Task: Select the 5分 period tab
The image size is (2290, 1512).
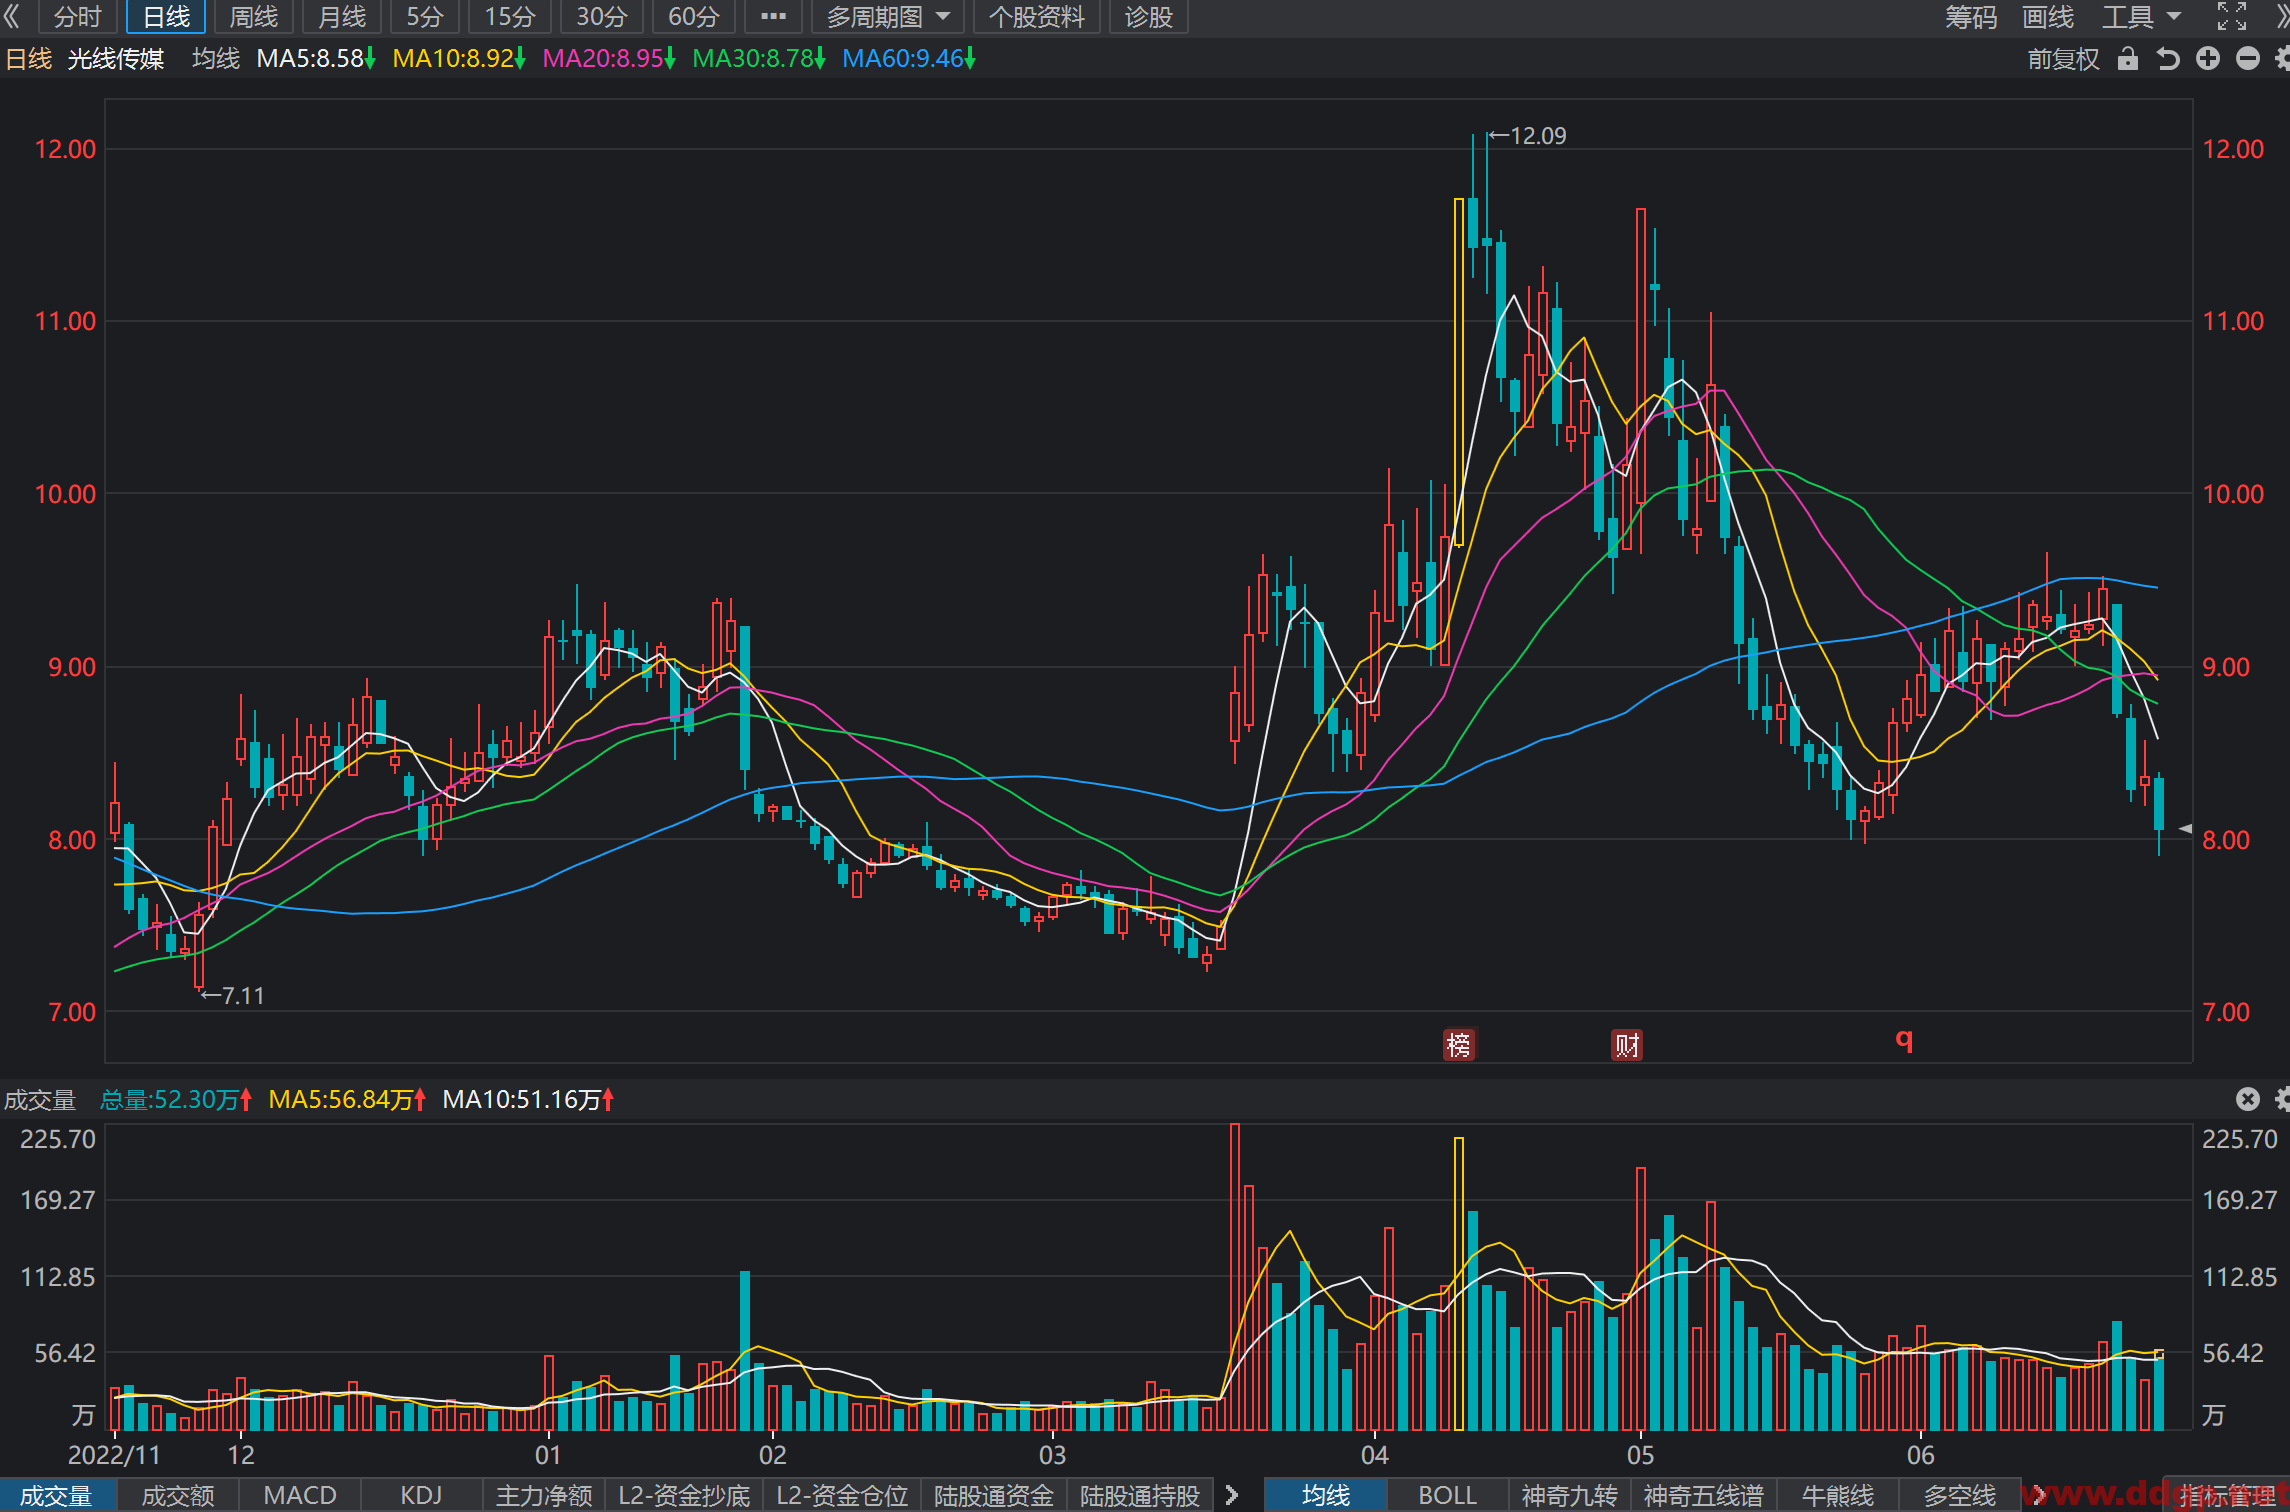Action: (424, 16)
